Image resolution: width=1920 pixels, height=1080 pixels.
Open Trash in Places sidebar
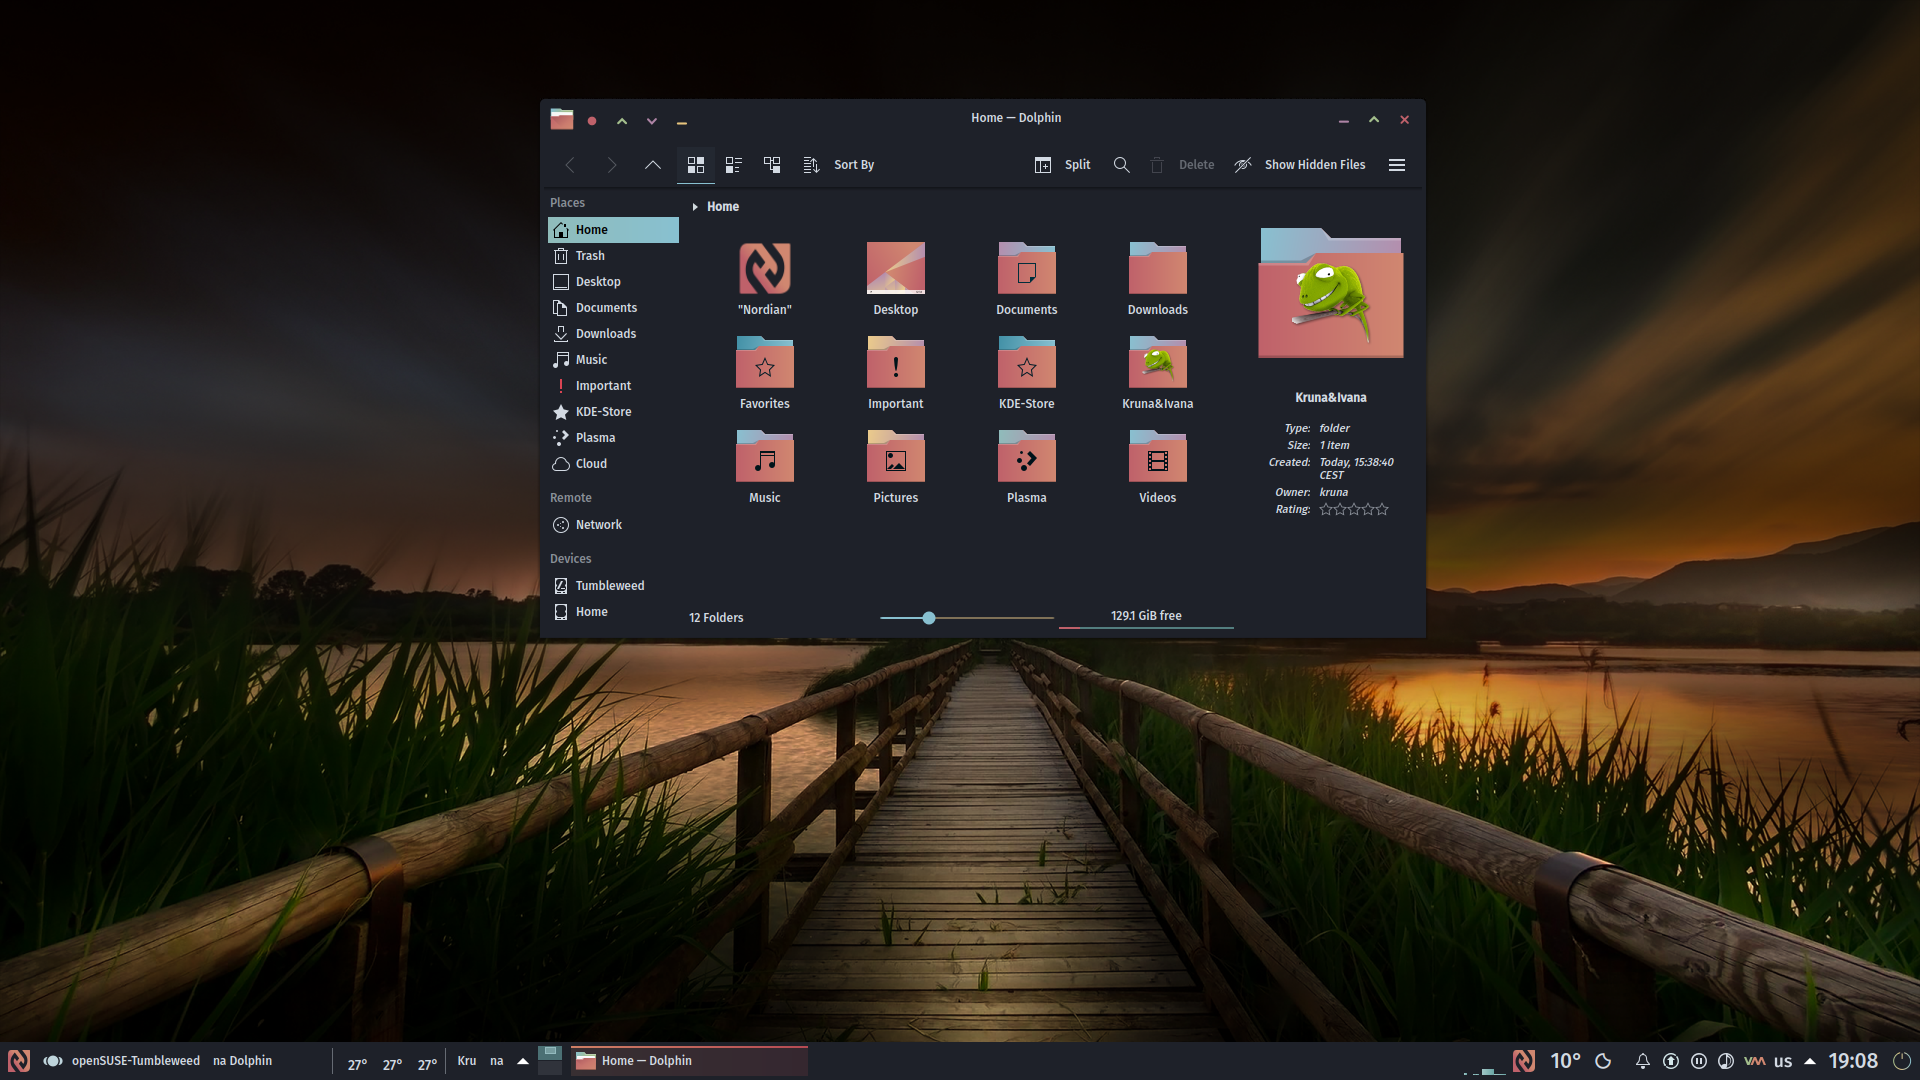click(x=613, y=256)
